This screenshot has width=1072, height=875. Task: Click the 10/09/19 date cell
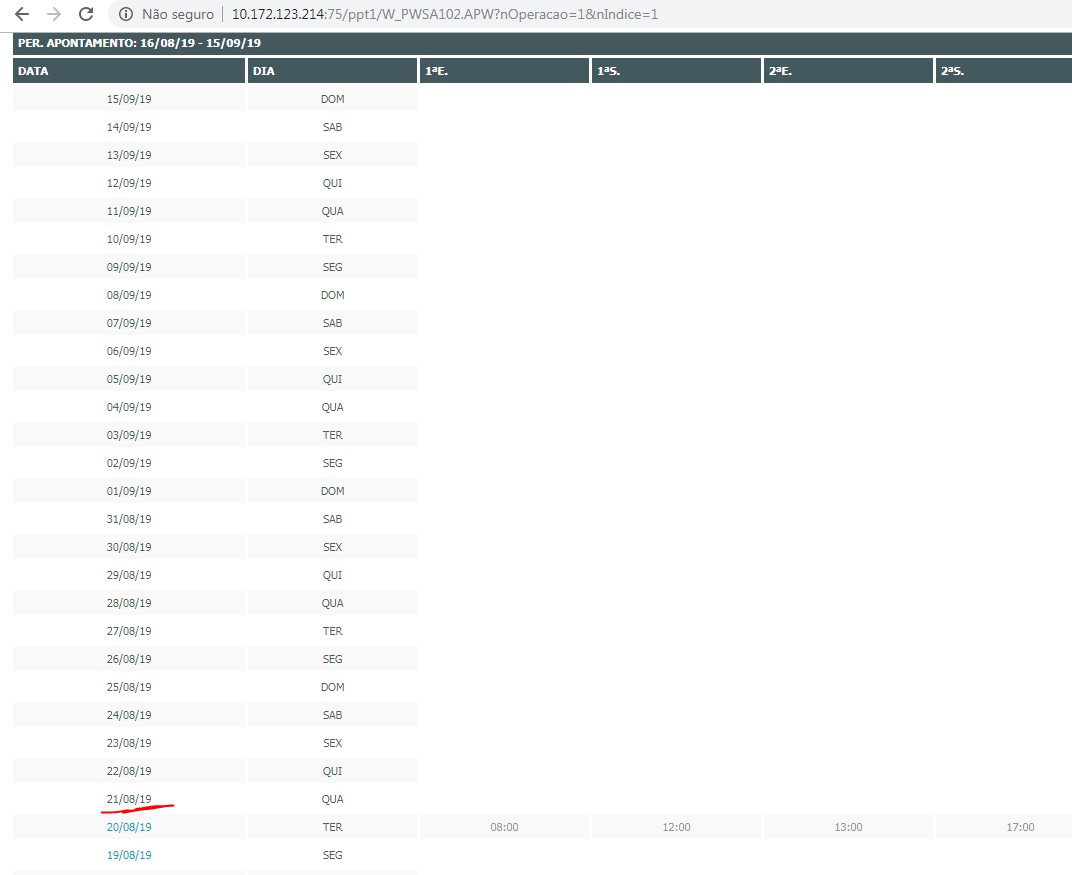(129, 239)
